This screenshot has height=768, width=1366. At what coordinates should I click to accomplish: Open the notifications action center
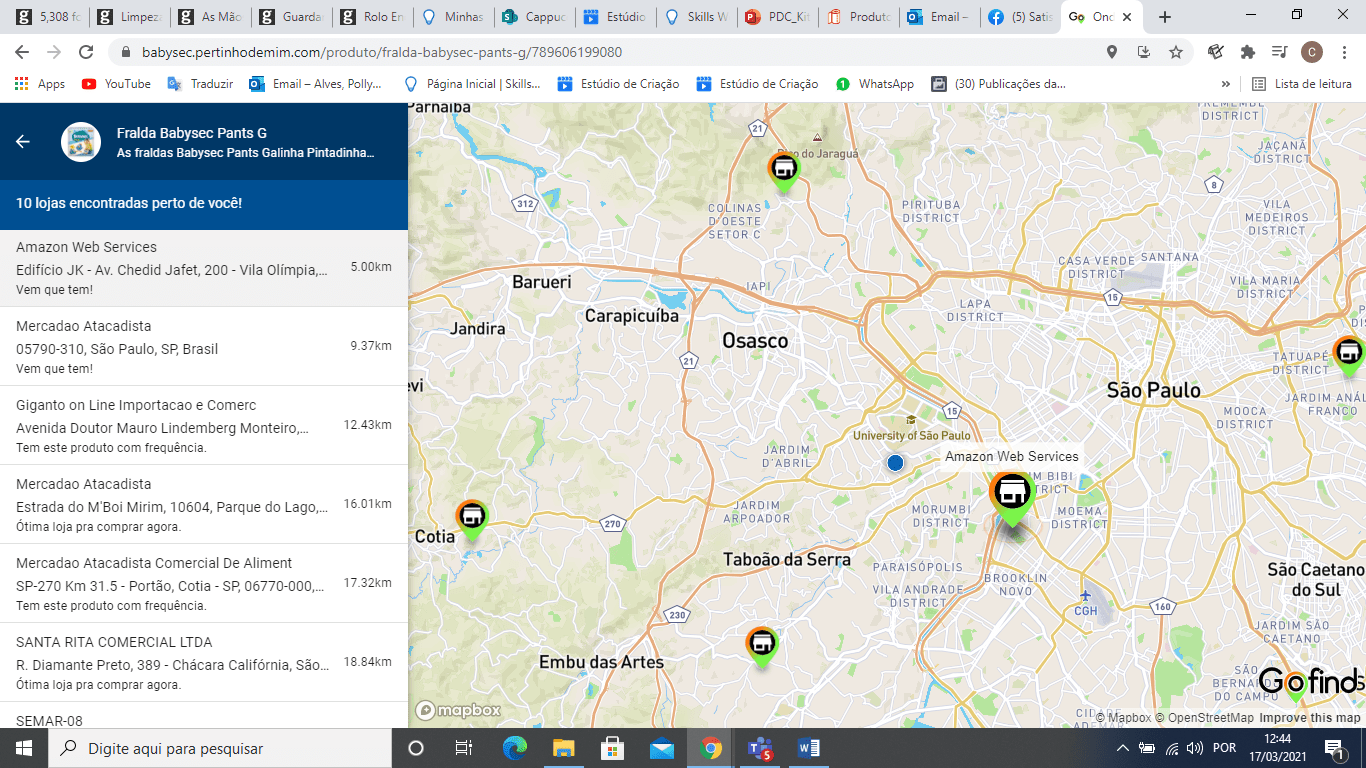[1335, 748]
